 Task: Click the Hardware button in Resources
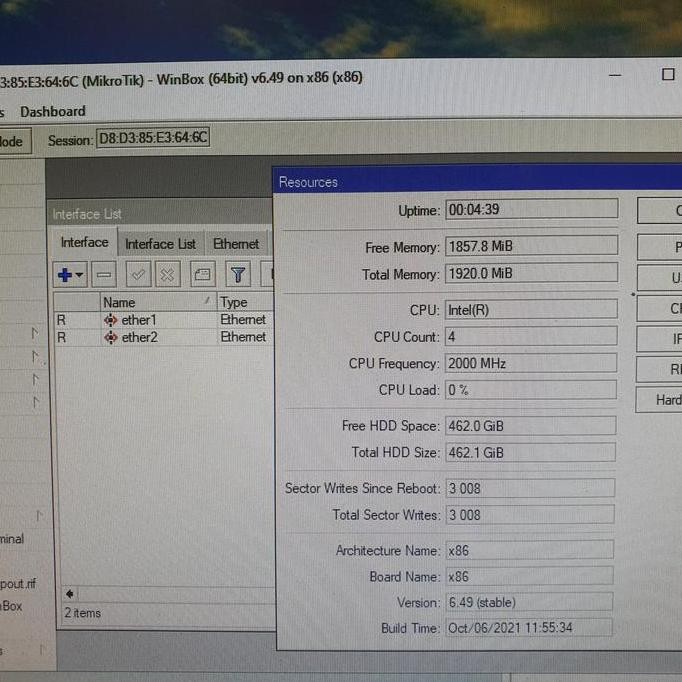click(659, 400)
